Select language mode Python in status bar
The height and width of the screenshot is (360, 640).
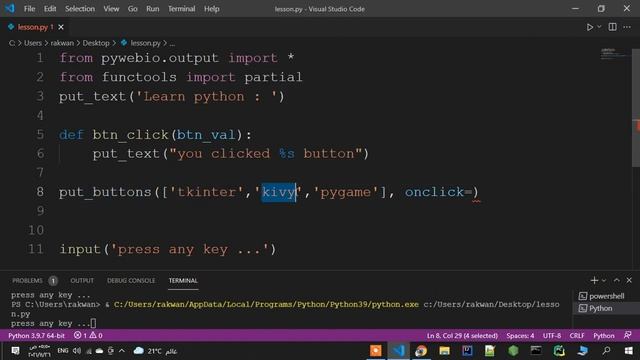(604, 336)
